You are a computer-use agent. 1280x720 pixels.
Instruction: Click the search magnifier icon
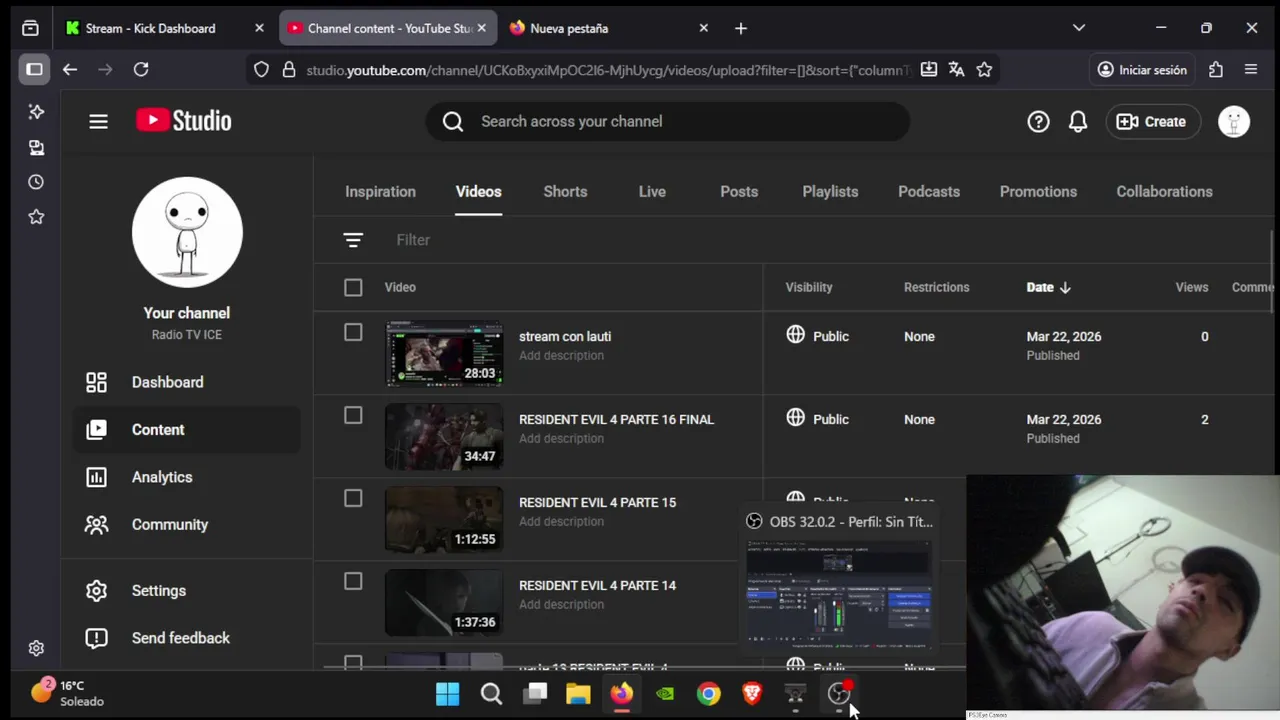tap(453, 122)
